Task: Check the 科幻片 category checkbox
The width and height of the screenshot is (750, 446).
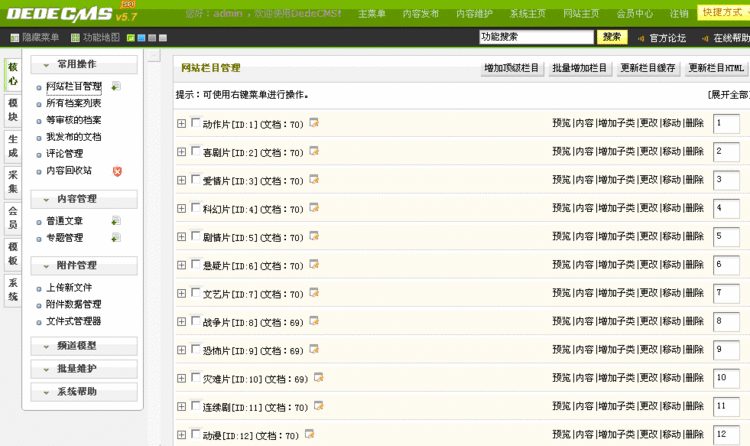Action: click(x=195, y=207)
